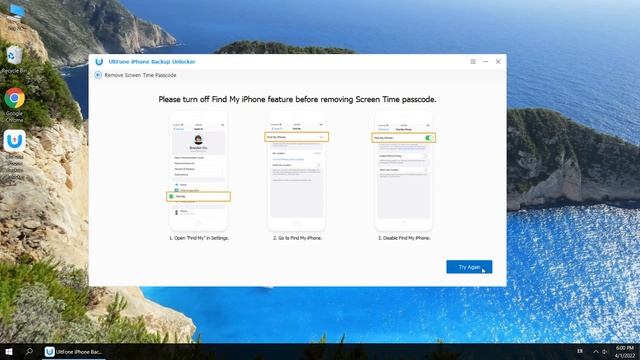Open Google Chrome desktop shortcut
The image size is (640, 360).
point(15,104)
